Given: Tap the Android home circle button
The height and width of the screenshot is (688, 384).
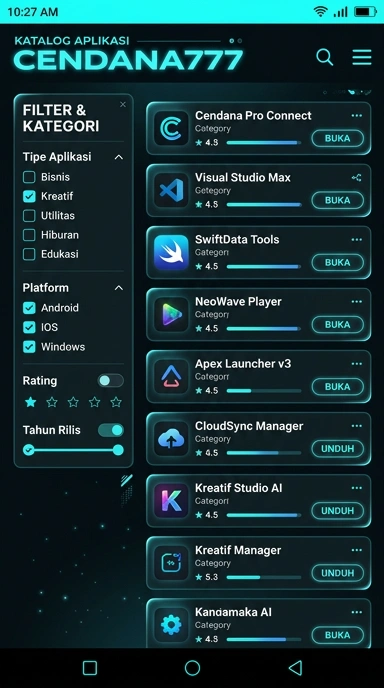Looking at the screenshot, I should [192, 668].
